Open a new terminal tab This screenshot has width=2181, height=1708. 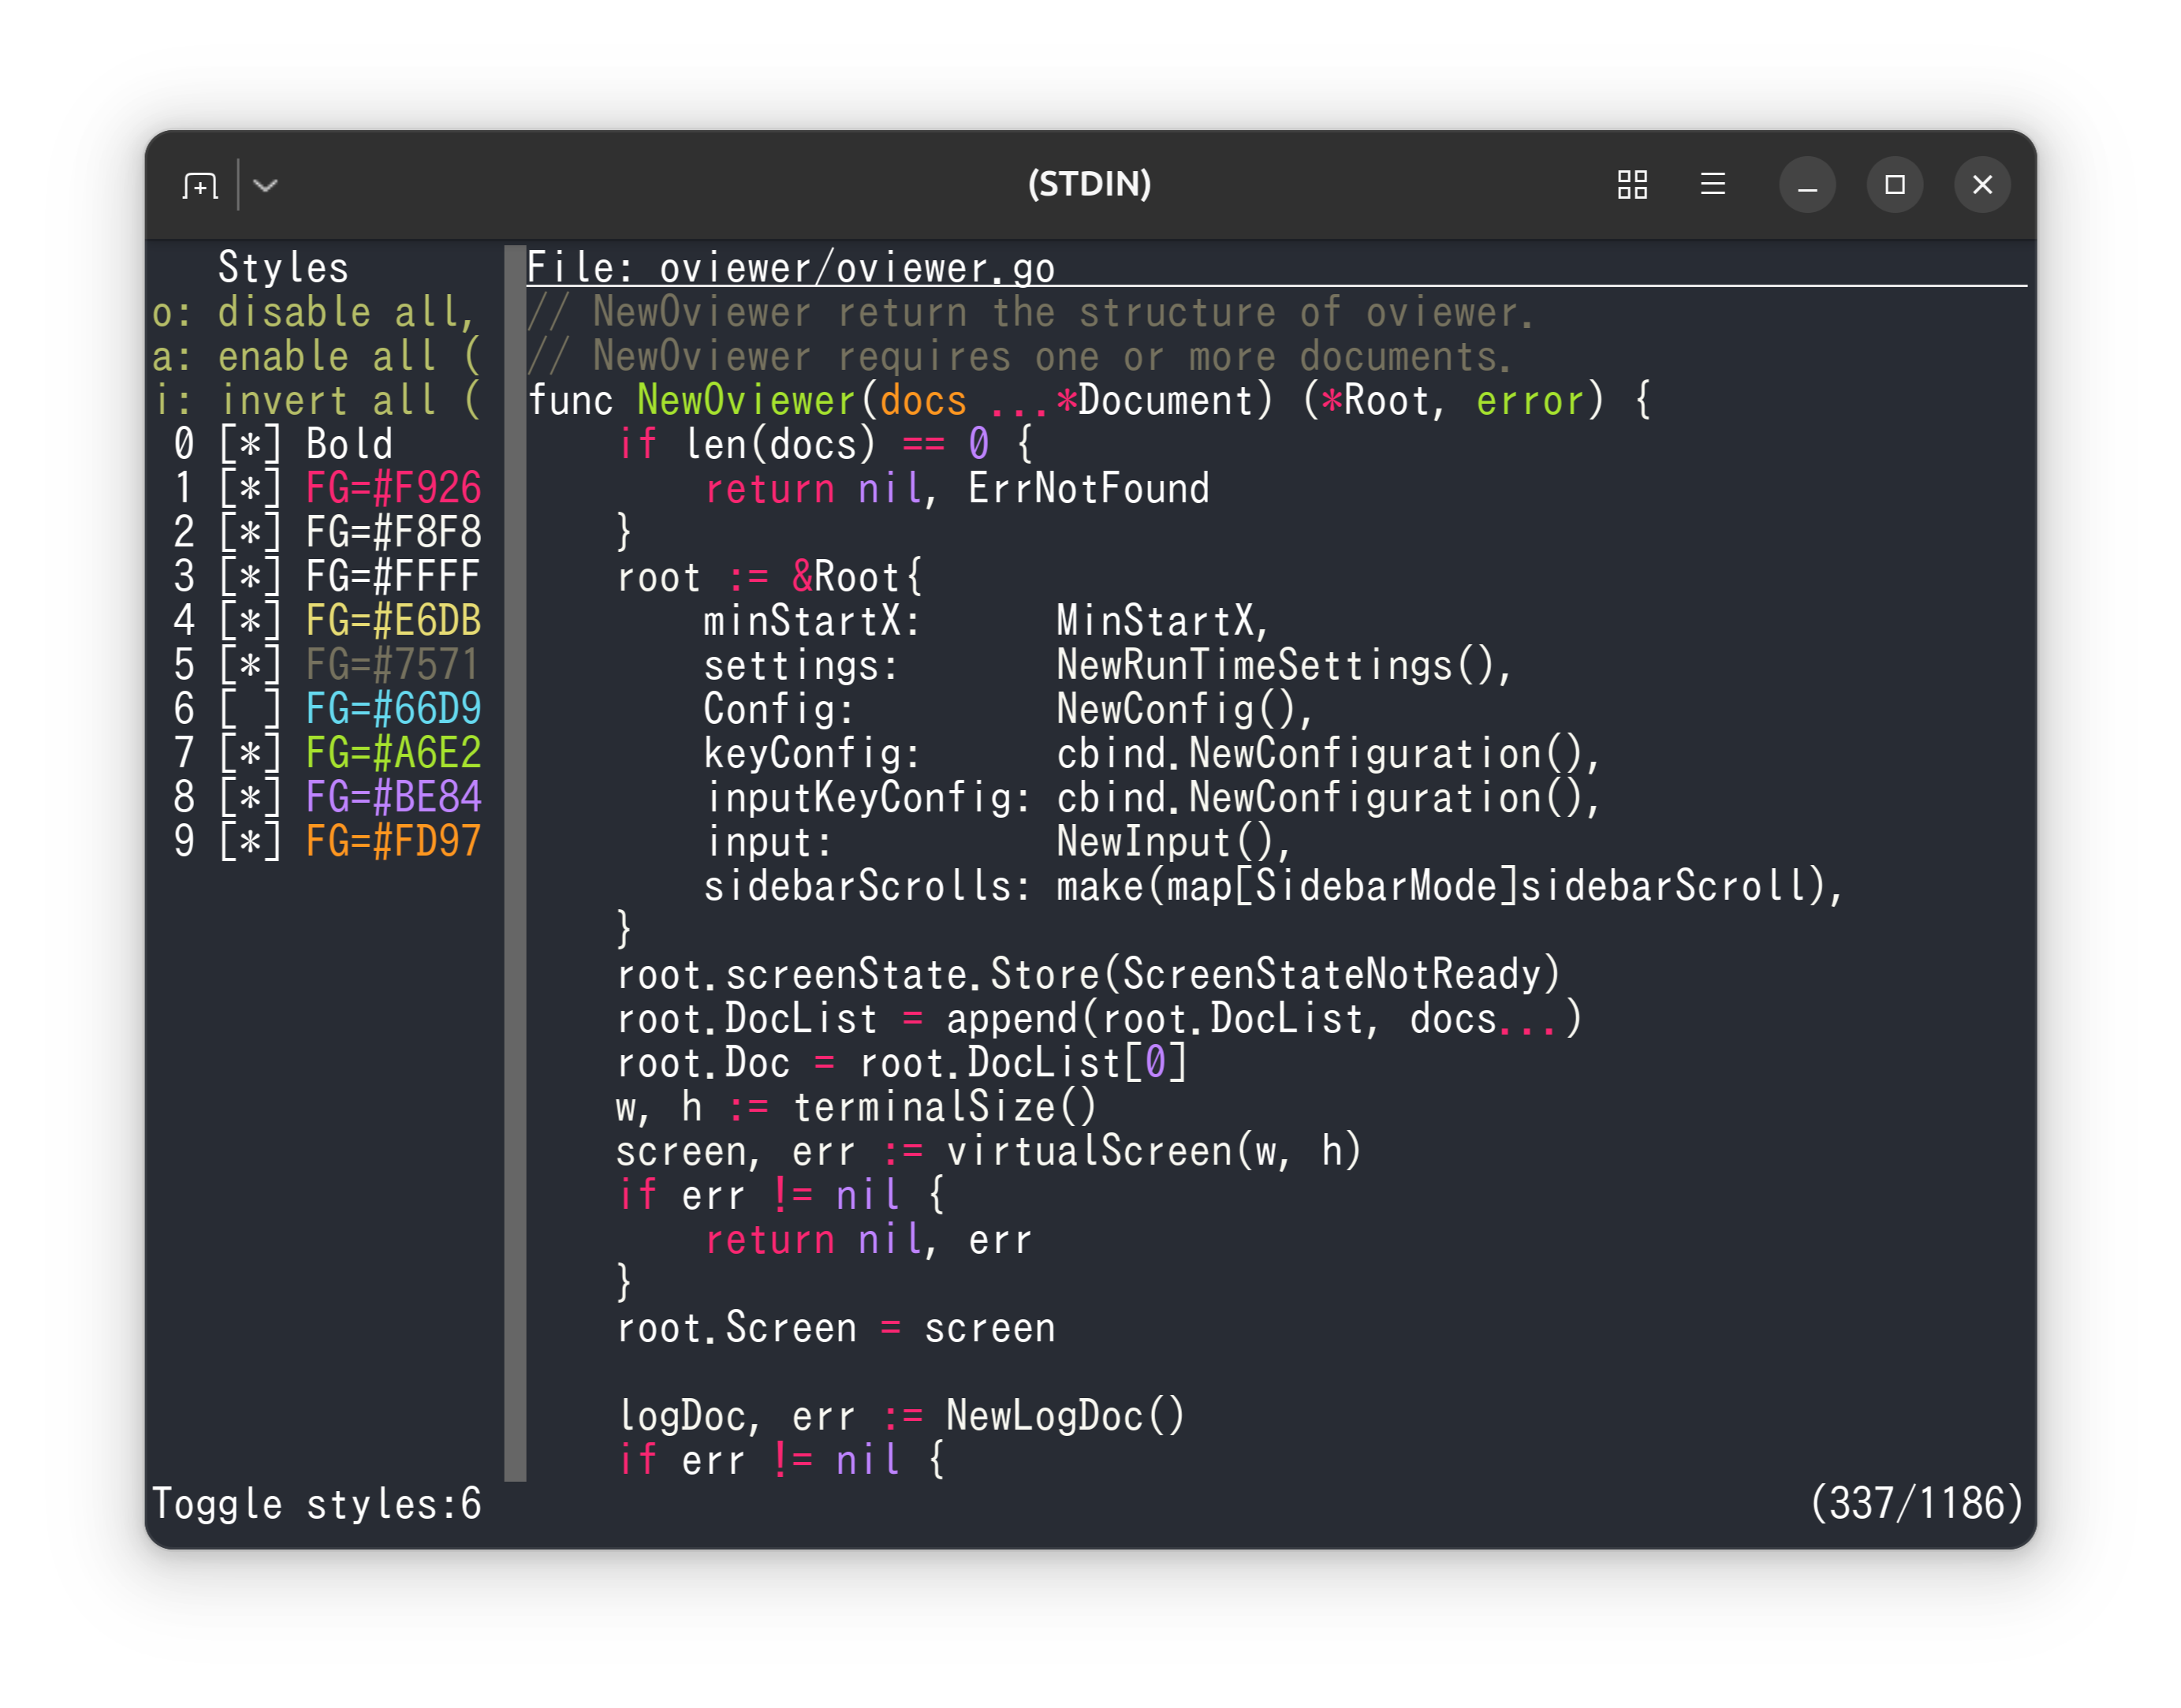[x=200, y=185]
